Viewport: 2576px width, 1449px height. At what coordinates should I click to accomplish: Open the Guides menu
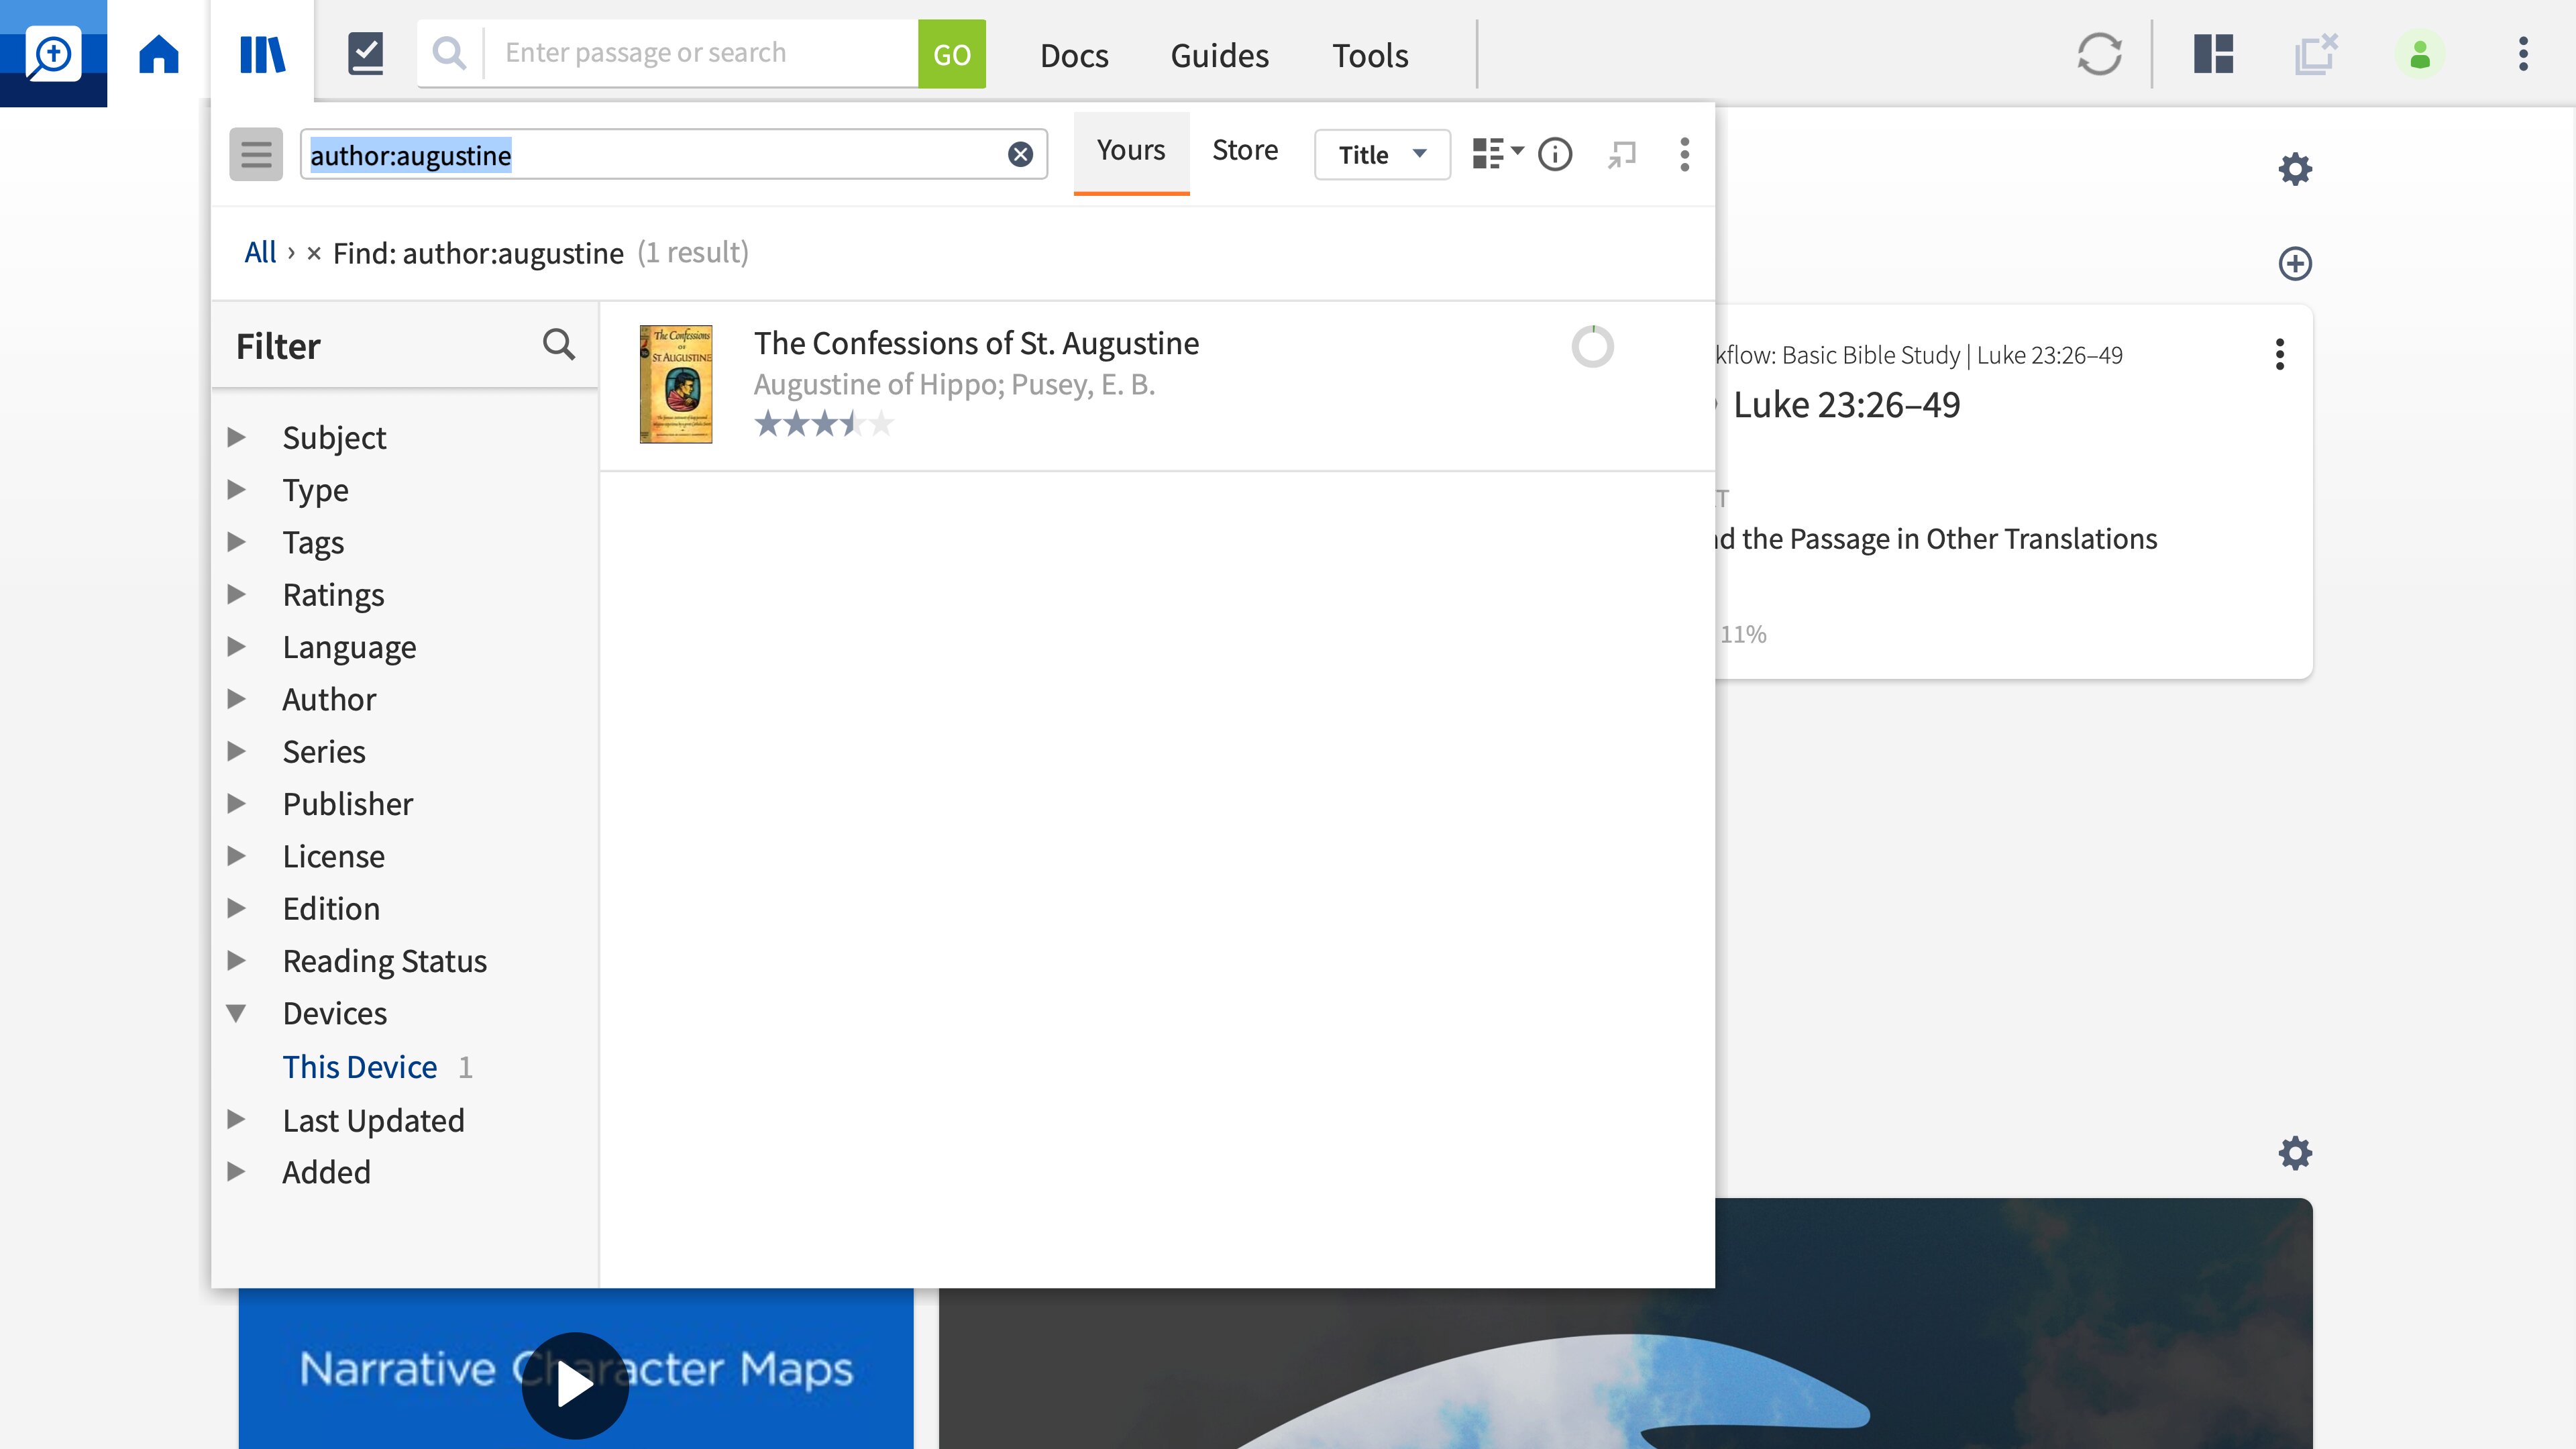pos(1219,55)
